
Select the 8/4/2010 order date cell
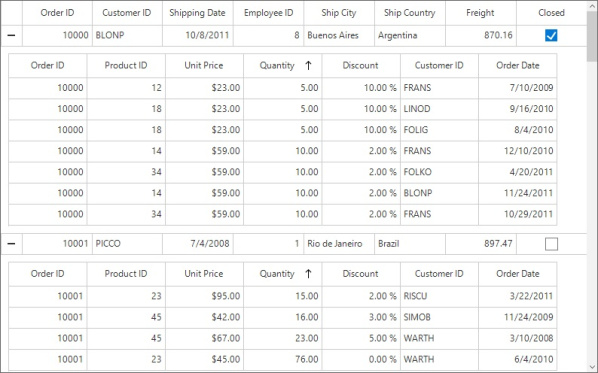(518, 130)
